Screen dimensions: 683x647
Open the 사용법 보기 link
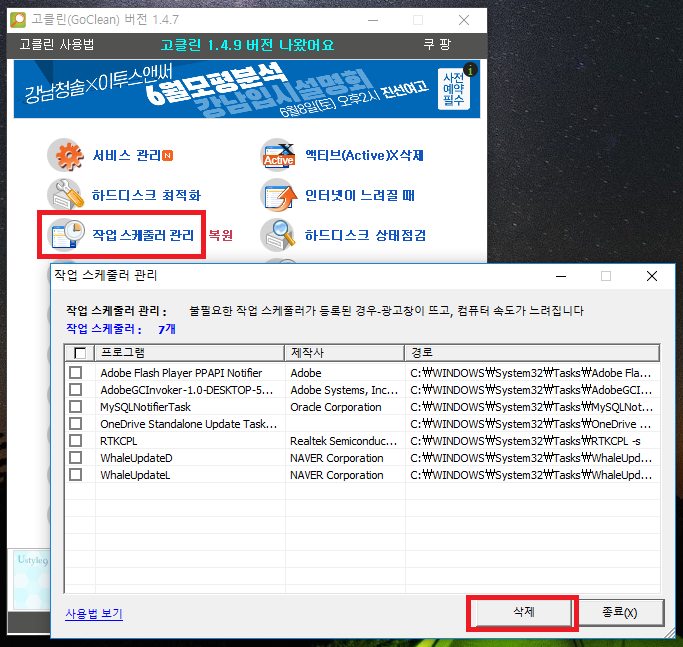[94, 613]
